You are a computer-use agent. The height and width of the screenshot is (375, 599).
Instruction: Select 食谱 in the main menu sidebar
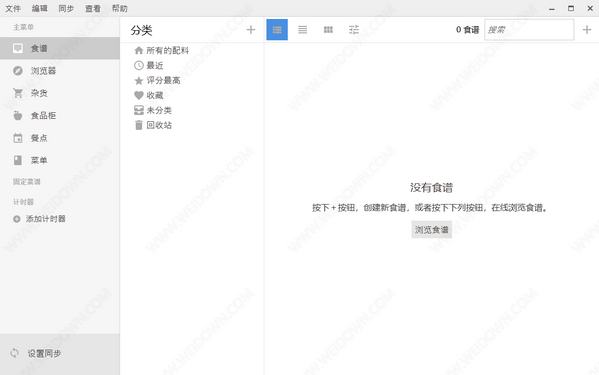[60, 48]
